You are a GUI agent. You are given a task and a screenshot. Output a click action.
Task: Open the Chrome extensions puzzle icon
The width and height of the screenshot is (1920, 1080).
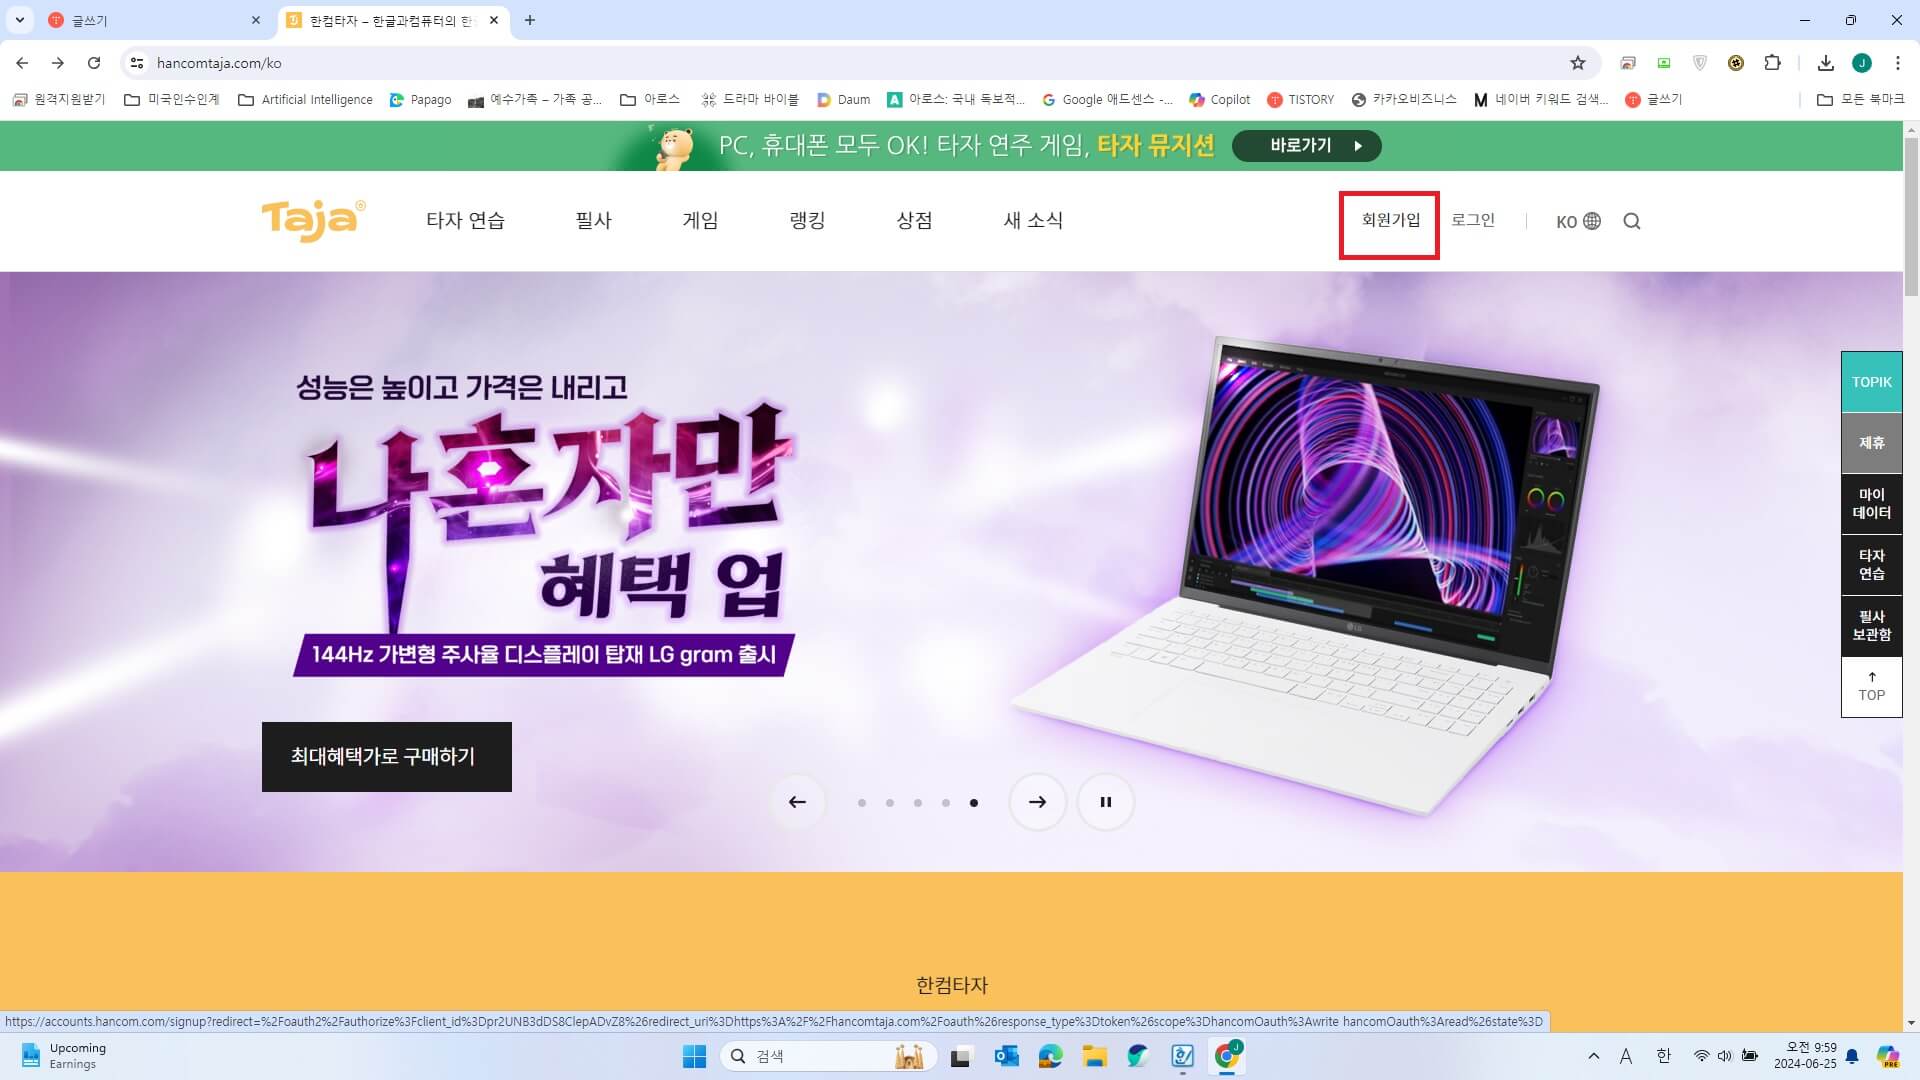tap(1773, 63)
